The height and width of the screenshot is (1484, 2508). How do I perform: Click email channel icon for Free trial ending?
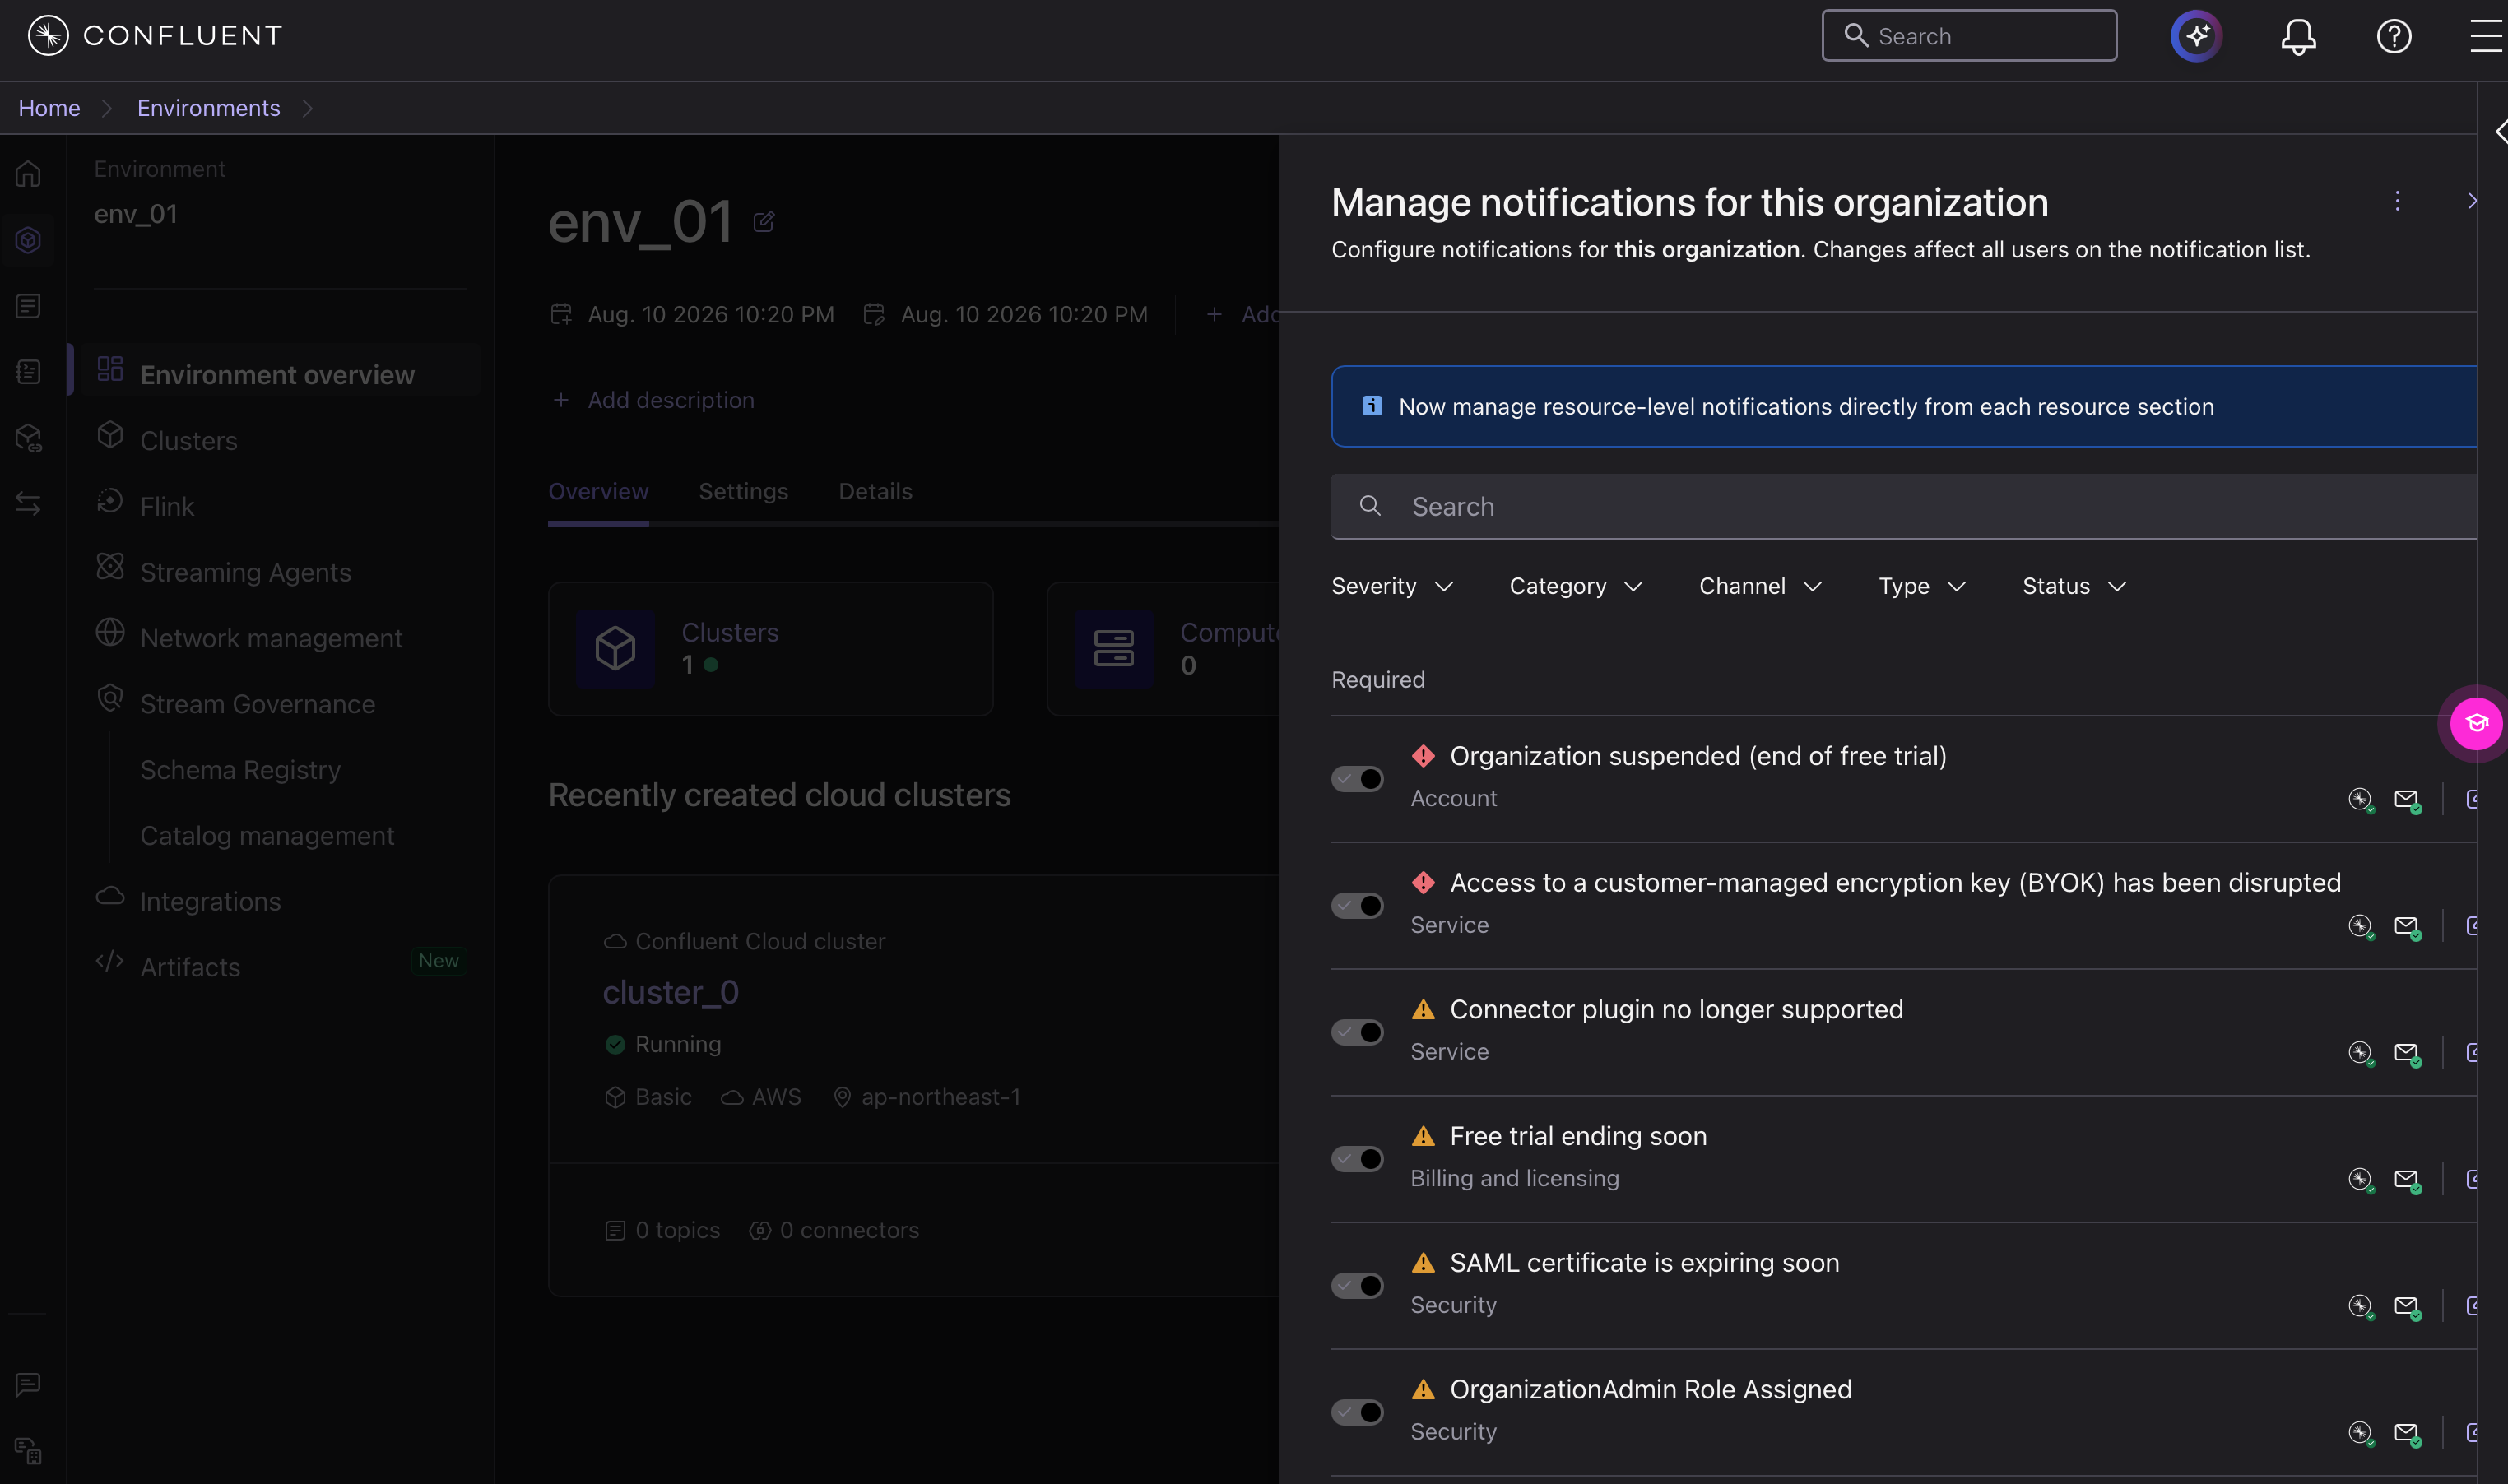coord(2408,1180)
